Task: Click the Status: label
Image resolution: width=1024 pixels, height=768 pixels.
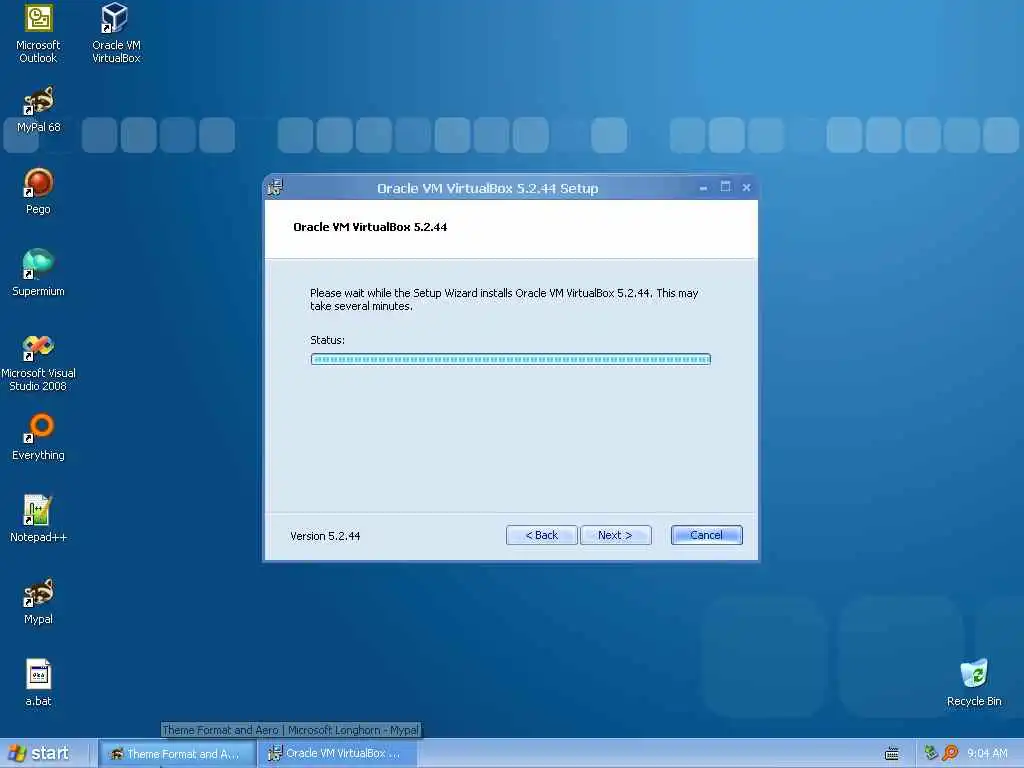Action: click(x=327, y=340)
